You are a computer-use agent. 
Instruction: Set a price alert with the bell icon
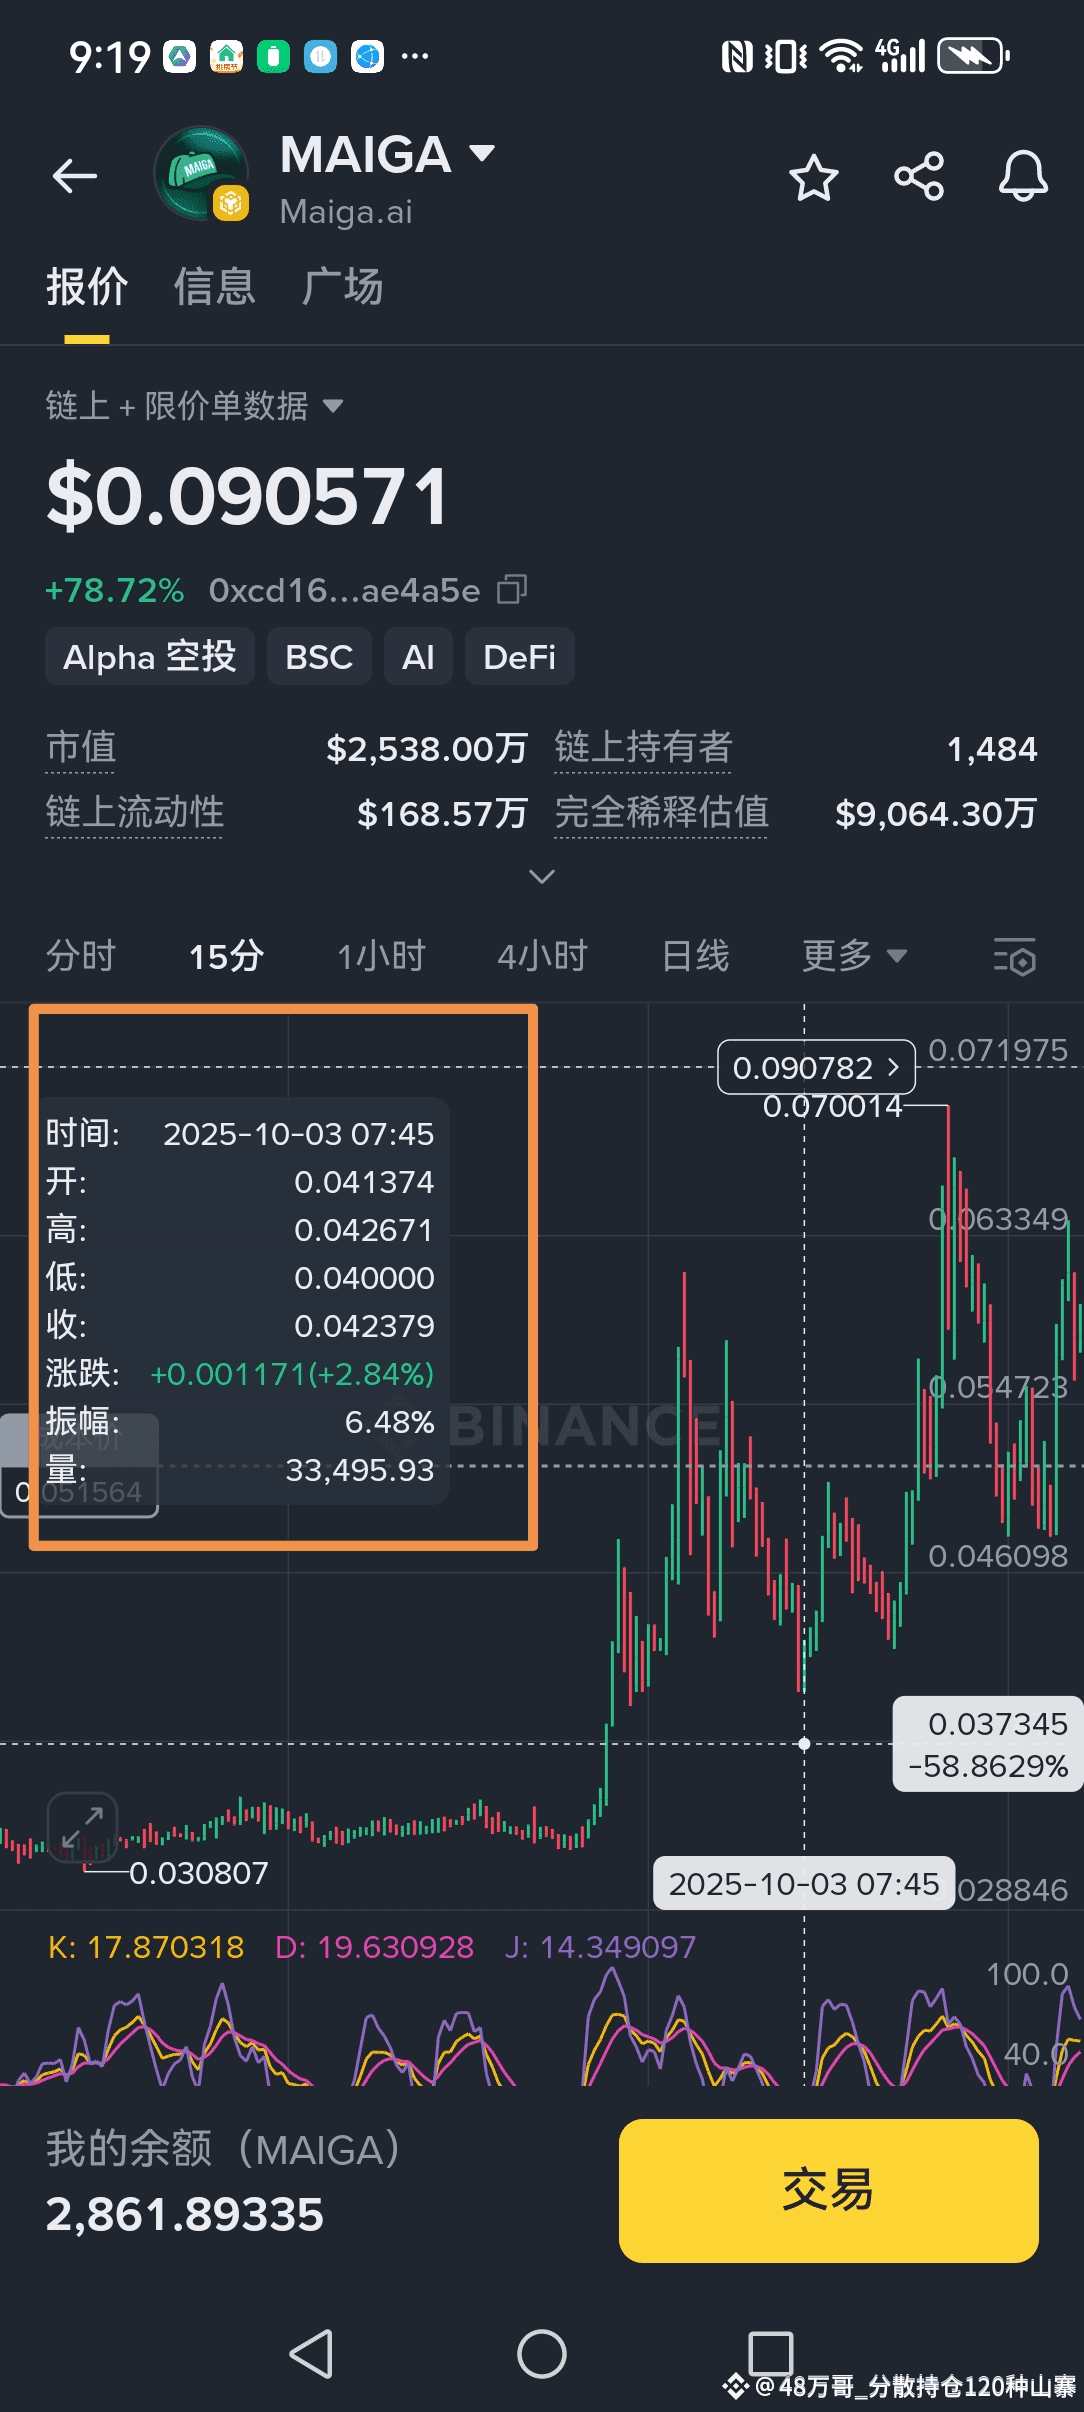[1023, 177]
